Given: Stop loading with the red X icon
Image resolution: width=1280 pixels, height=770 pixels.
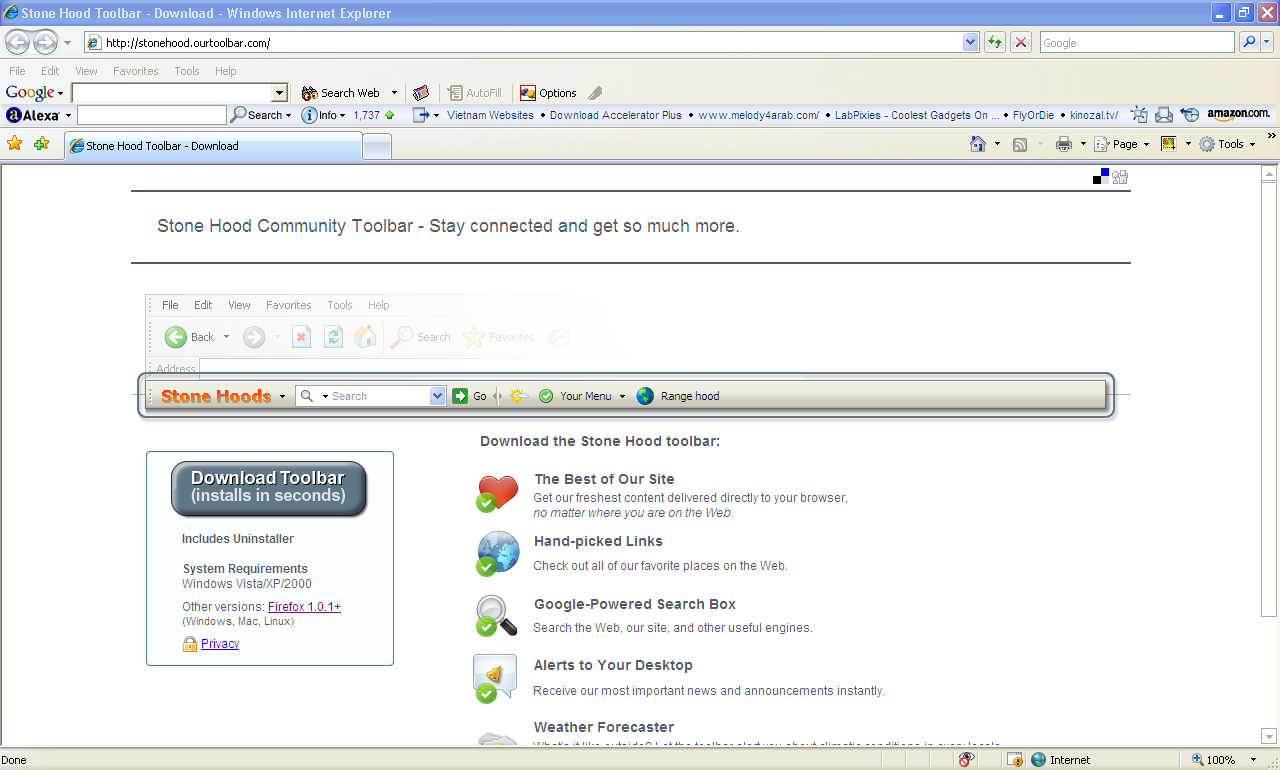Looking at the screenshot, I should coord(1020,42).
